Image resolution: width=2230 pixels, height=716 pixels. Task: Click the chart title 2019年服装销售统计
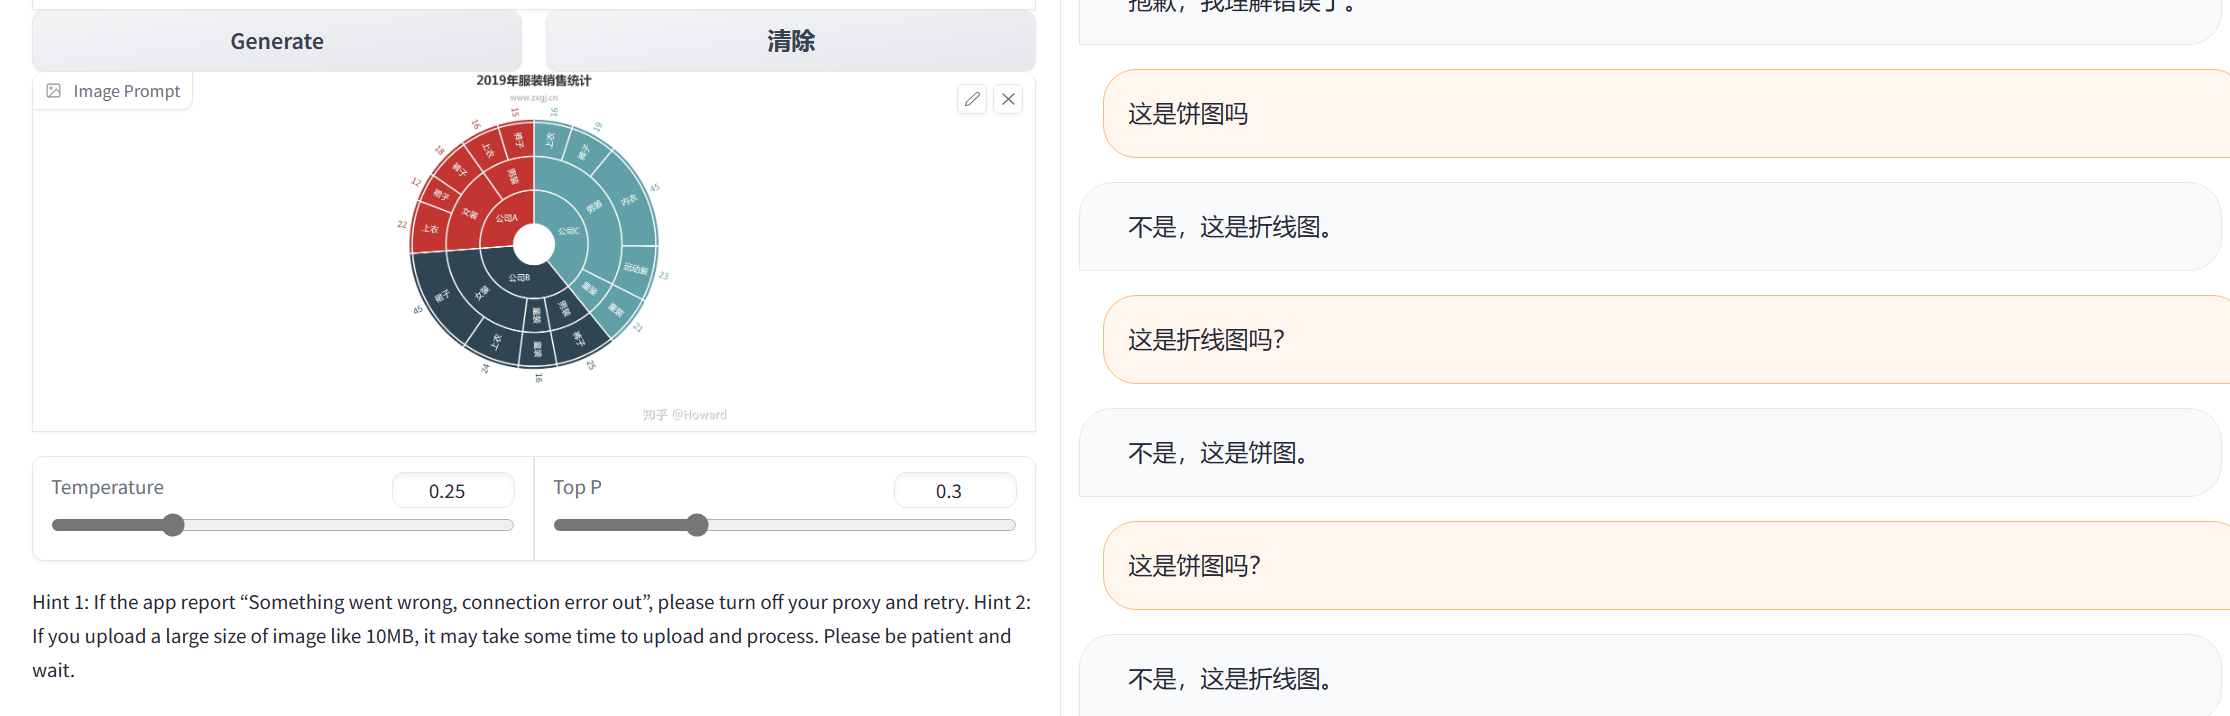coord(533,80)
